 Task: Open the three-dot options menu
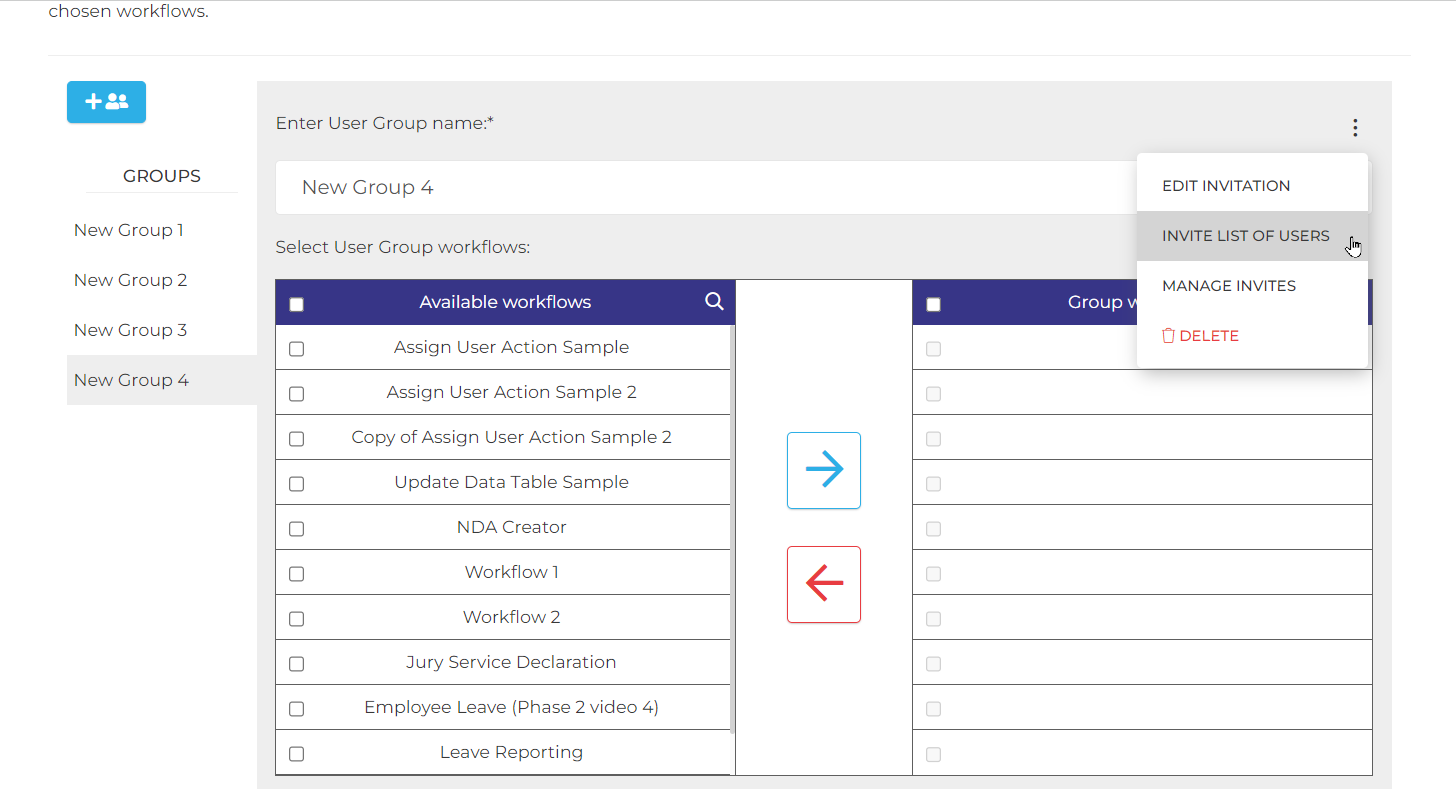coord(1355,128)
